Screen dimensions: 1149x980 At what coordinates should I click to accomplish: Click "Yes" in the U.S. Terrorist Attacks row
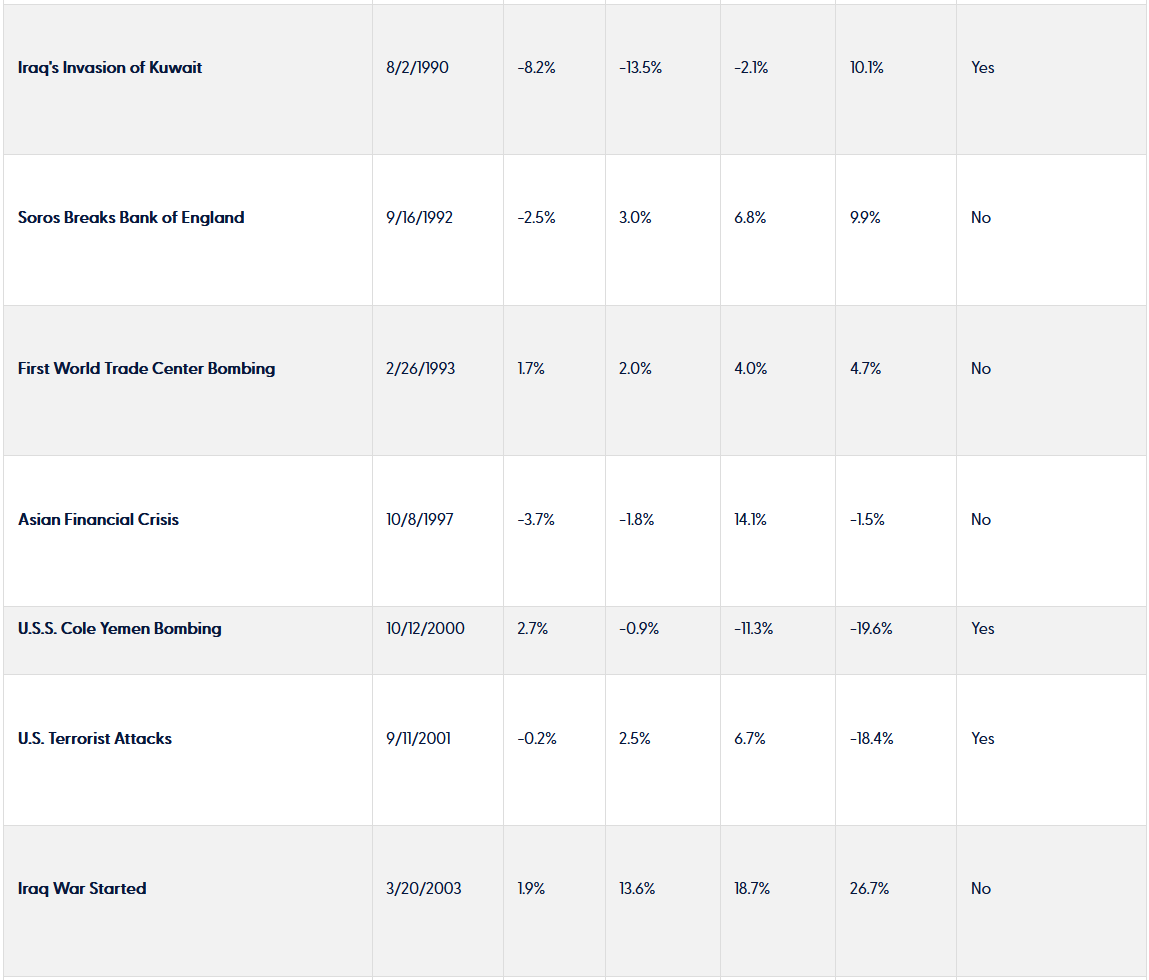click(983, 739)
